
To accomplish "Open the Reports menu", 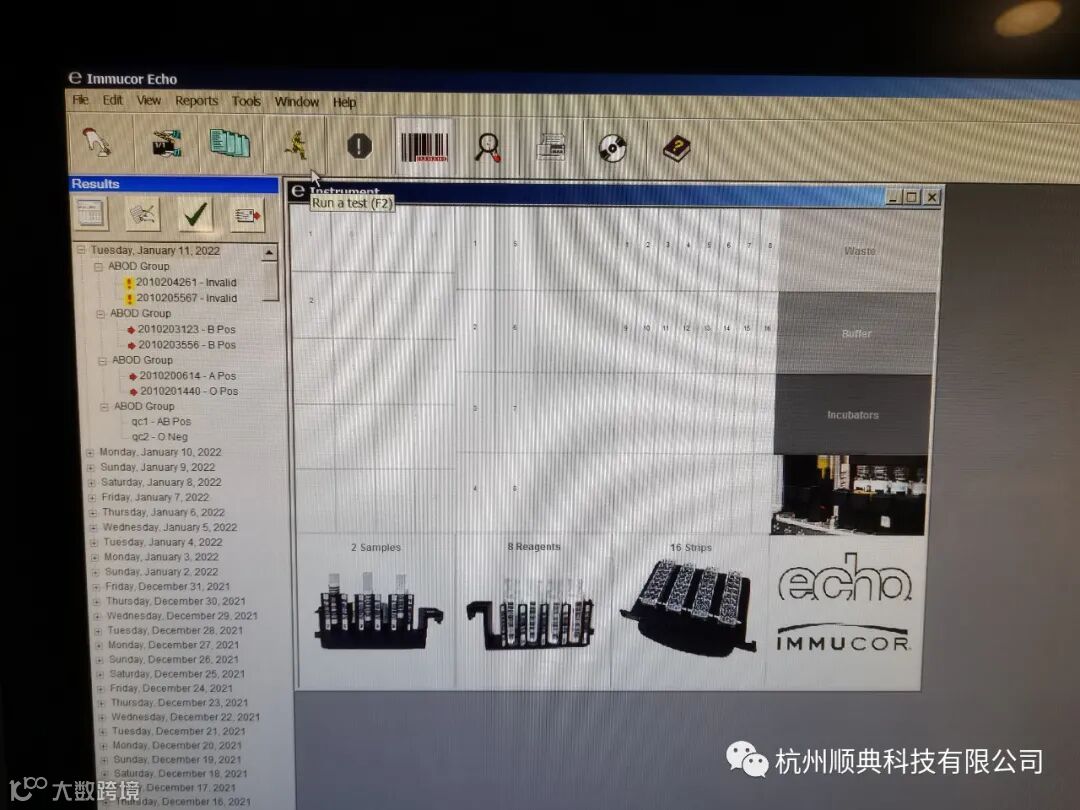I will coord(196,101).
